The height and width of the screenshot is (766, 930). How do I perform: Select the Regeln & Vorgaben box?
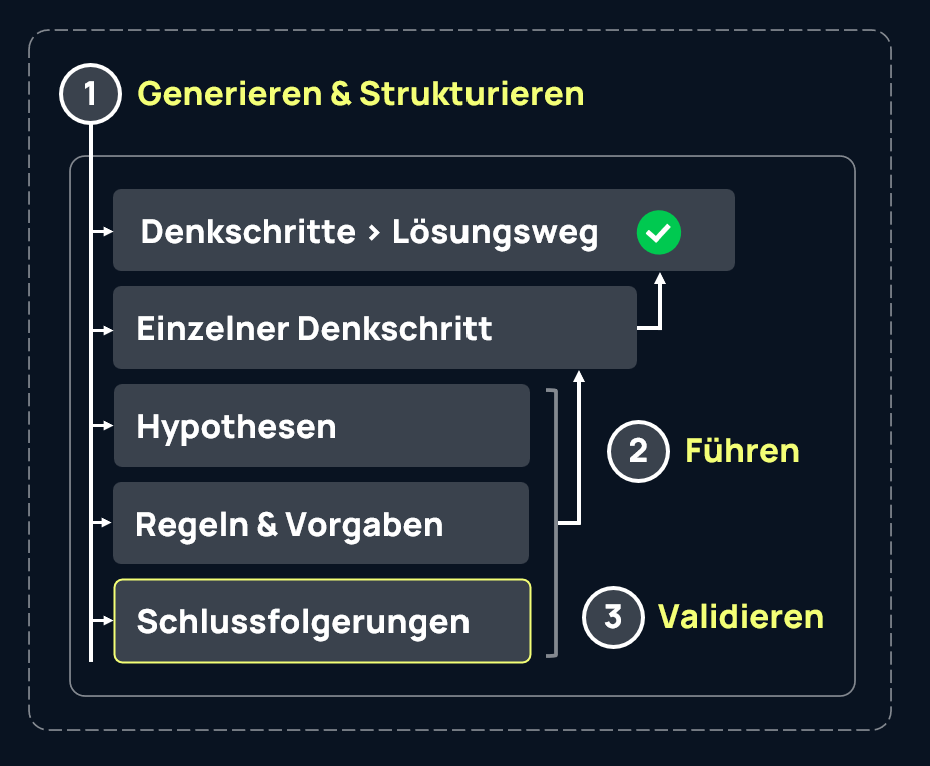tap(321, 523)
